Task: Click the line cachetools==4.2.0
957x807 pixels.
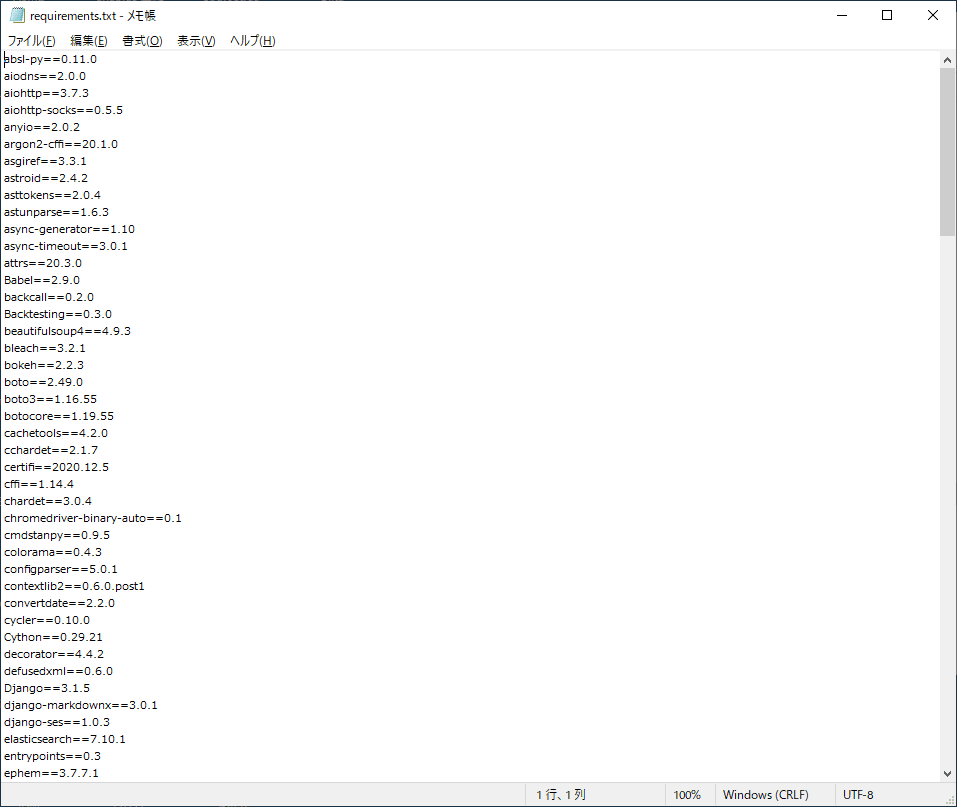Action: point(56,433)
